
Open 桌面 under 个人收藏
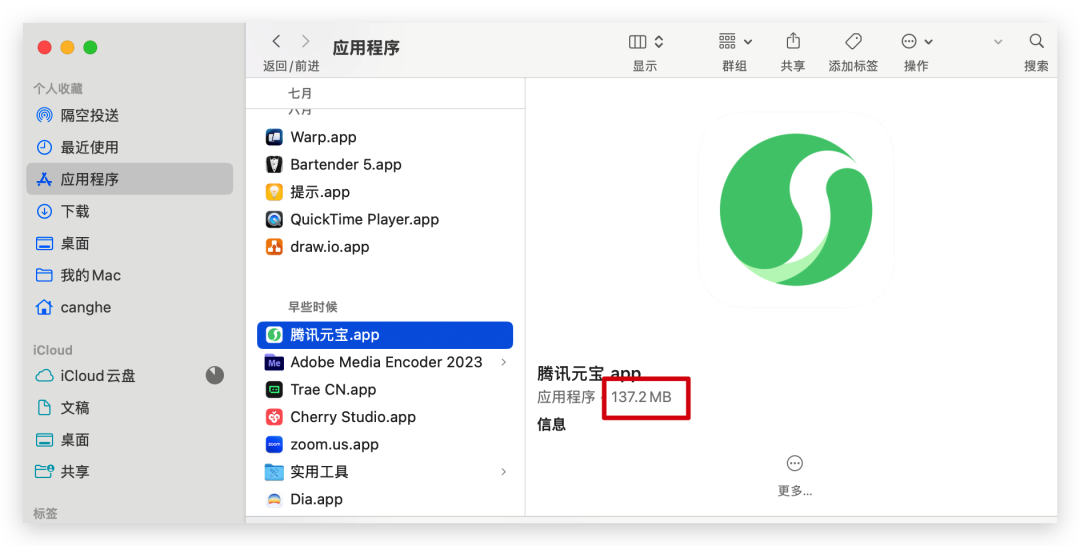pyautogui.click(x=129, y=243)
